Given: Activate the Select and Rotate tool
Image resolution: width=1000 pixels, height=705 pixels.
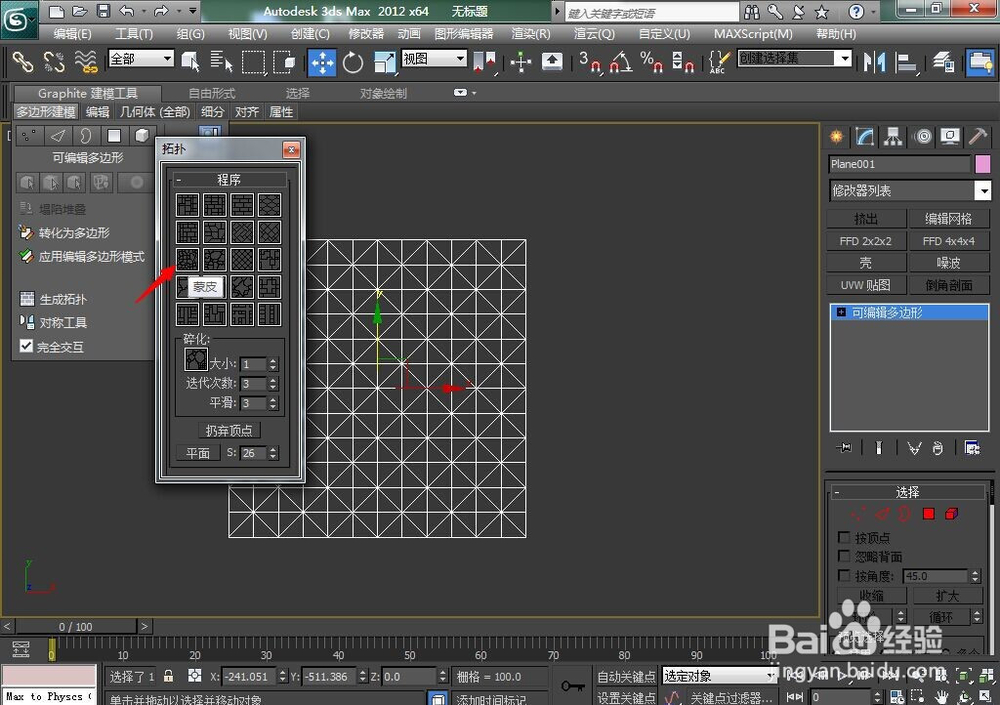Looking at the screenshot, I should 353,63.
